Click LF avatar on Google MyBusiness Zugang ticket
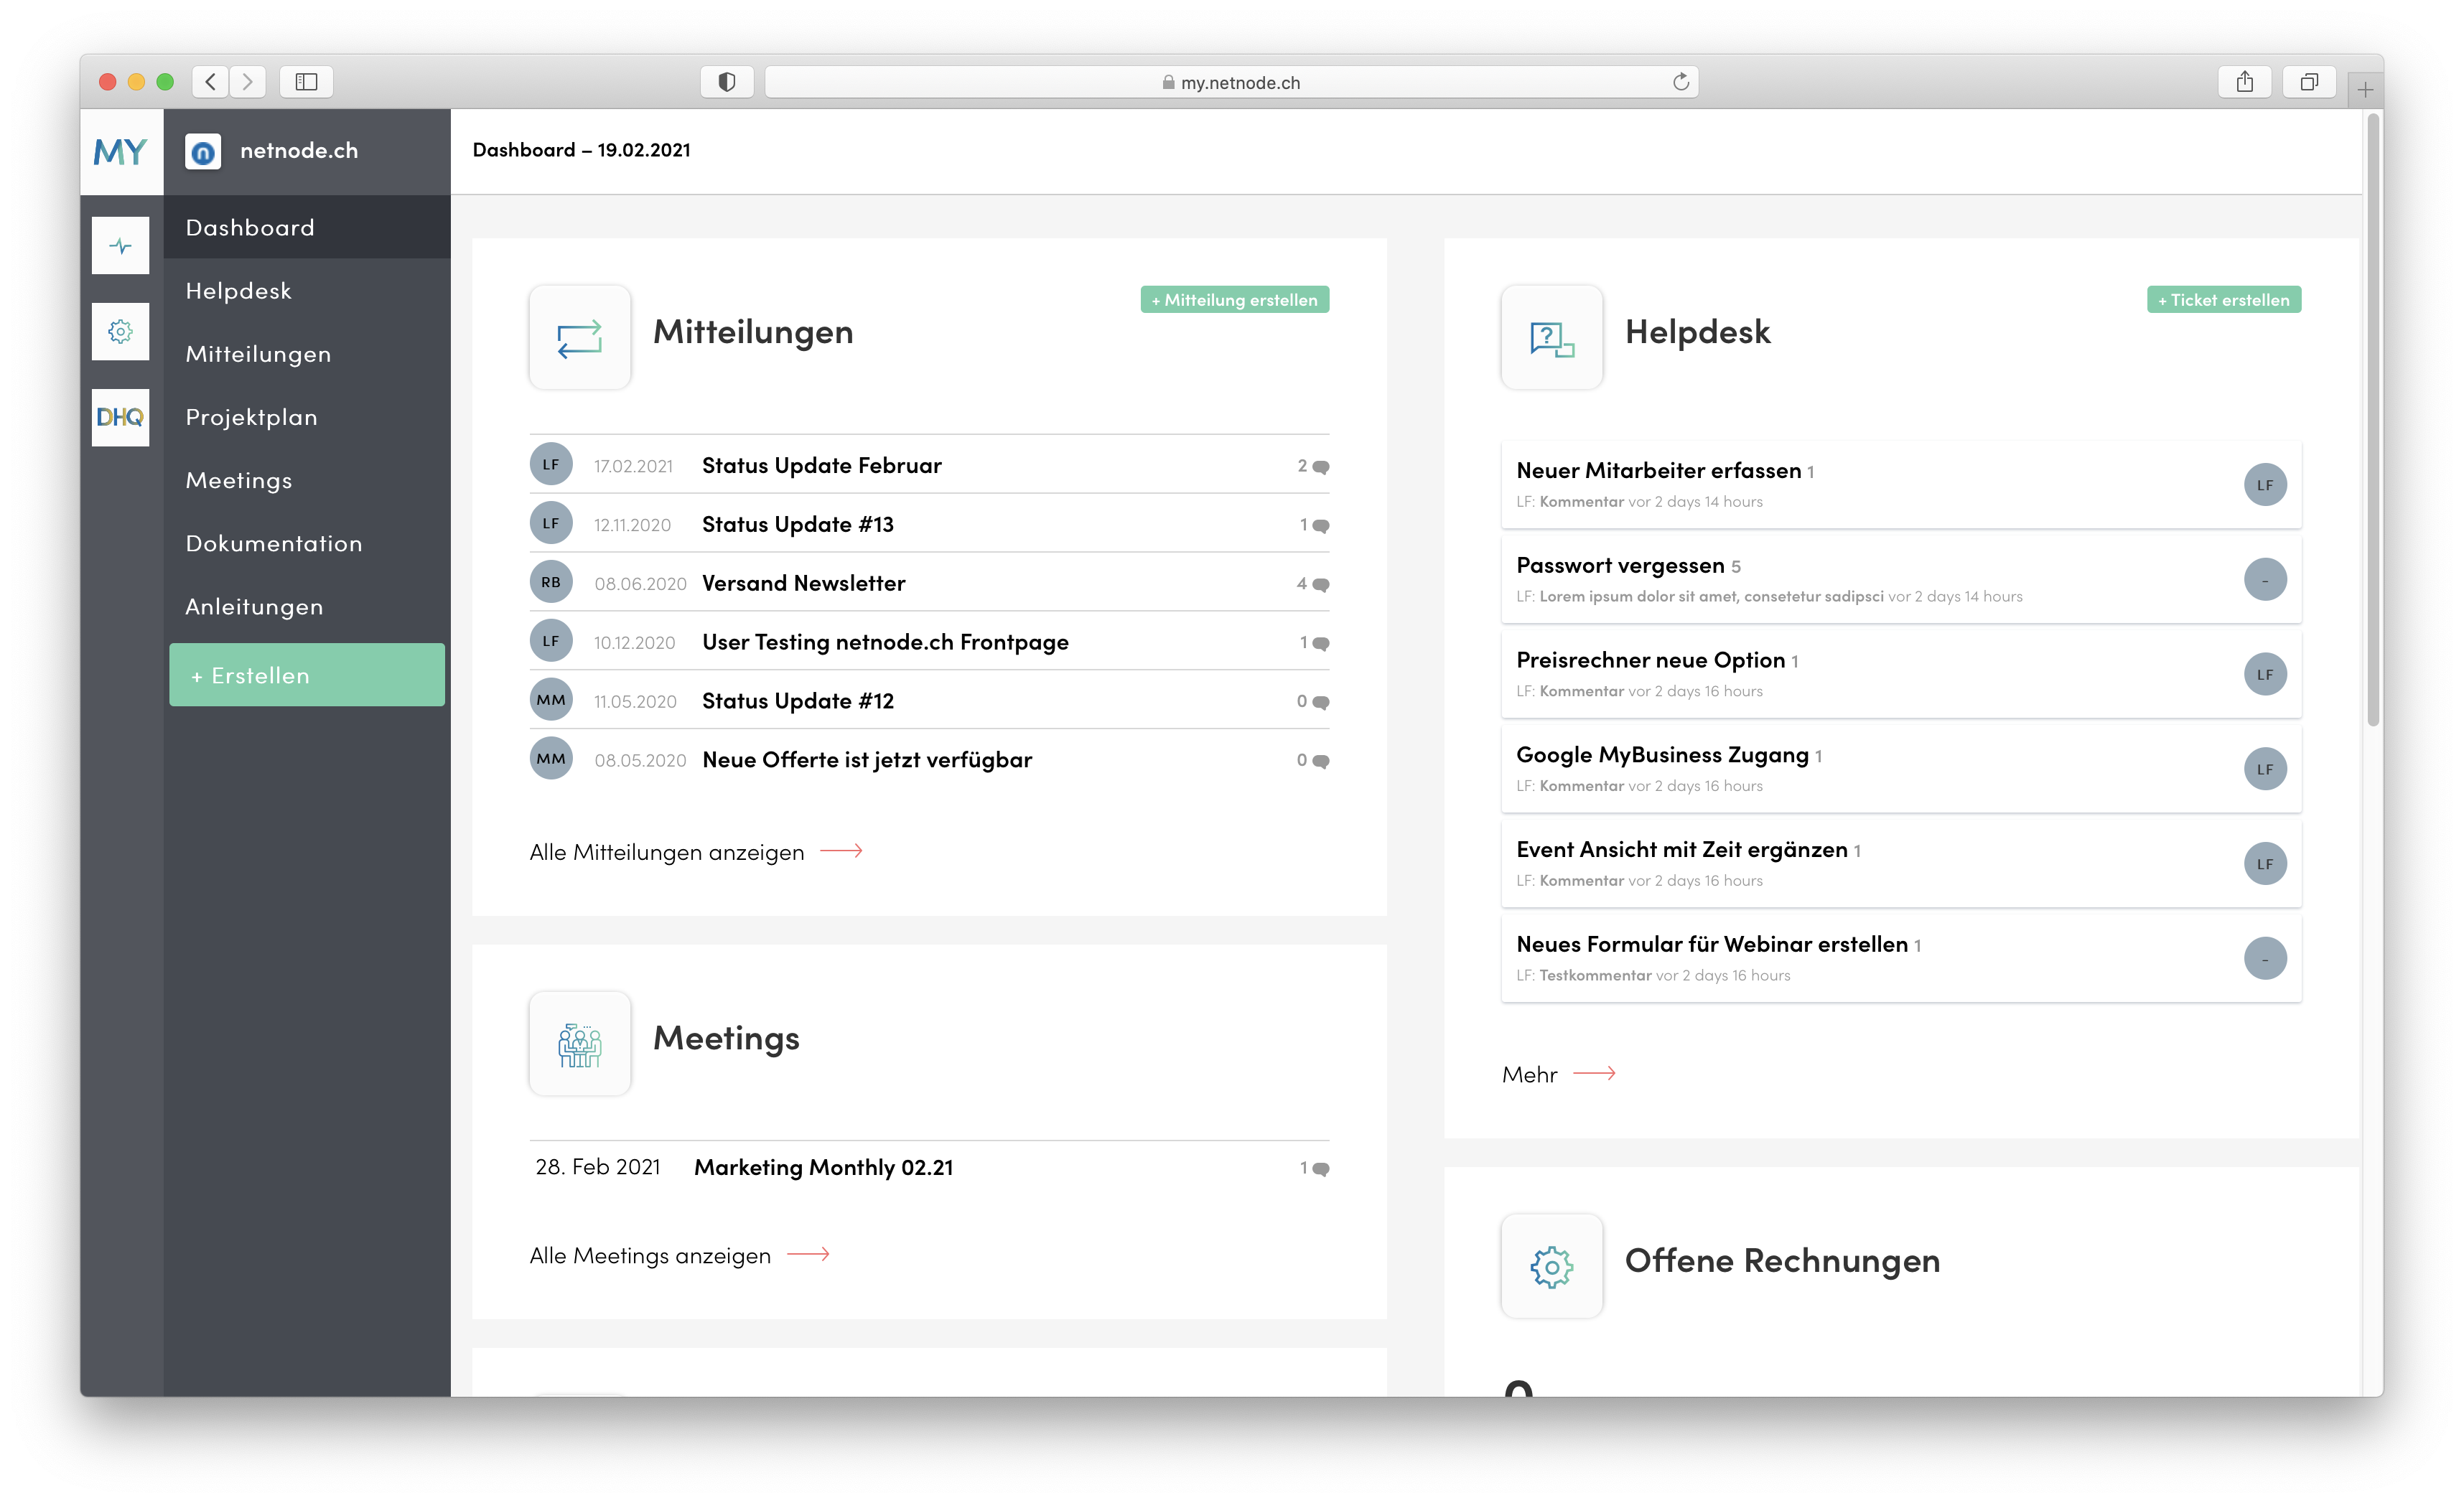This screenshot has width=2464, height=1503. point(2265,770)
